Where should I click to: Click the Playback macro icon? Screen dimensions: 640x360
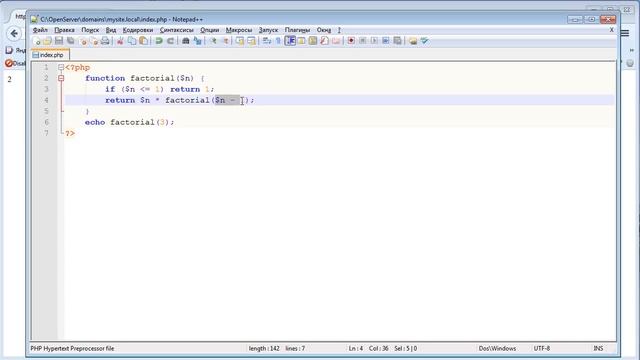[374, 41]
